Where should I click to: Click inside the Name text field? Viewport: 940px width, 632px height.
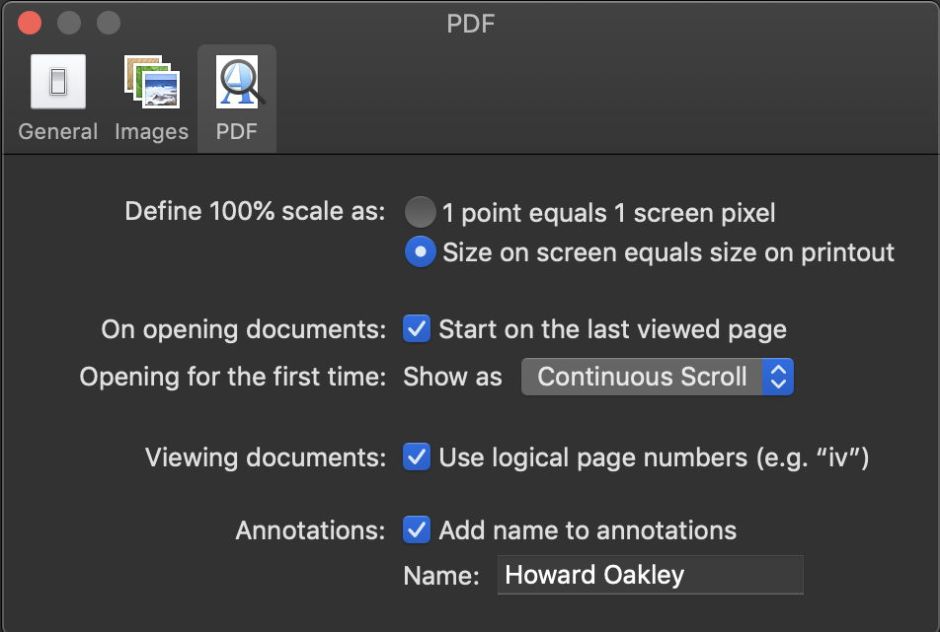pyautogui.click(x=650, y=575)
